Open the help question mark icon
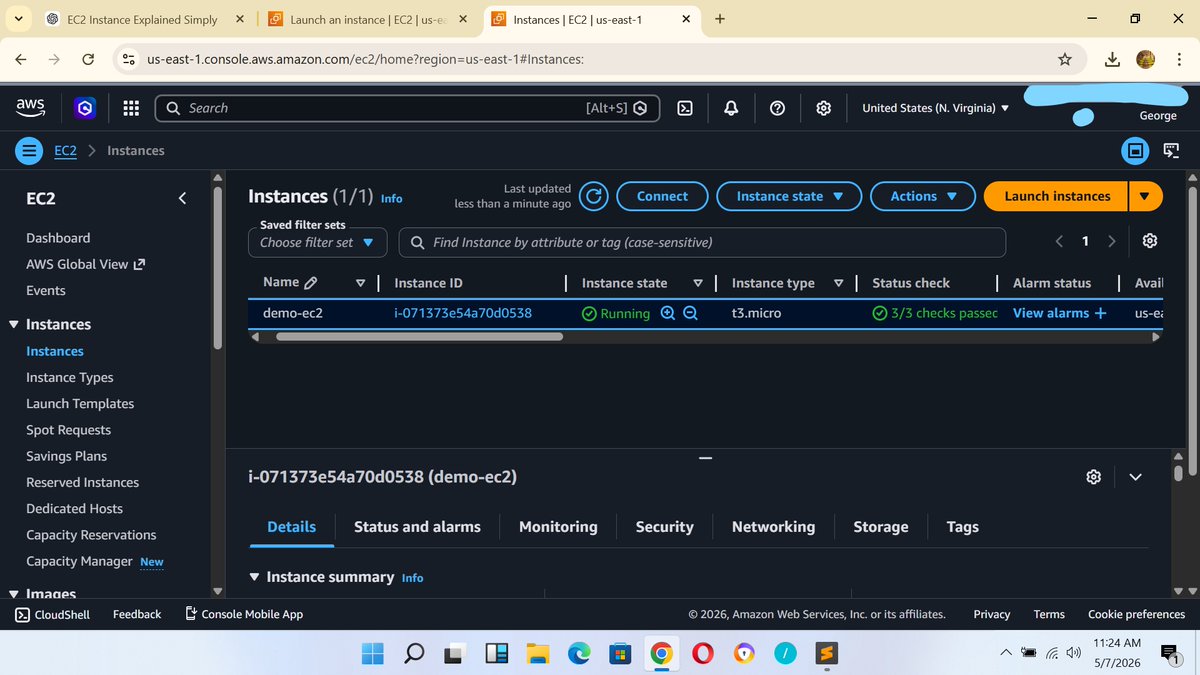 click(x=777, y=108)
